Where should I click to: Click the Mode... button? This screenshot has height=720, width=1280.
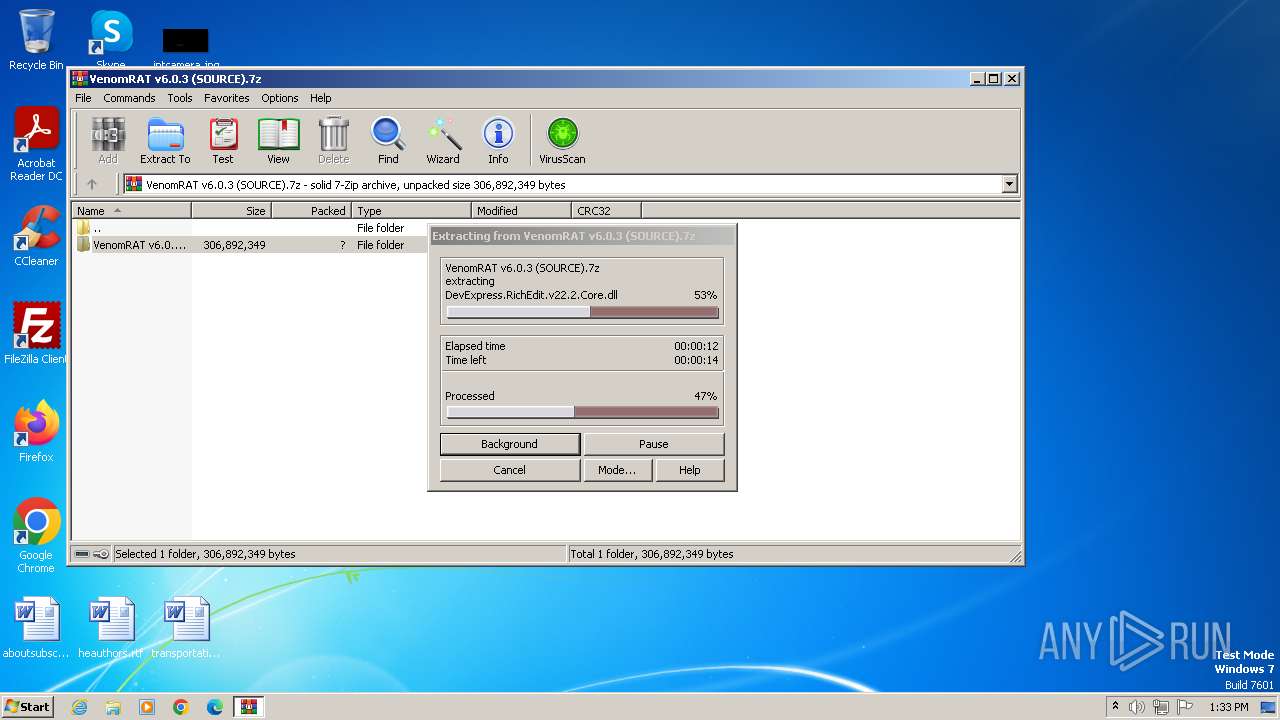click(x=617, y=470)
